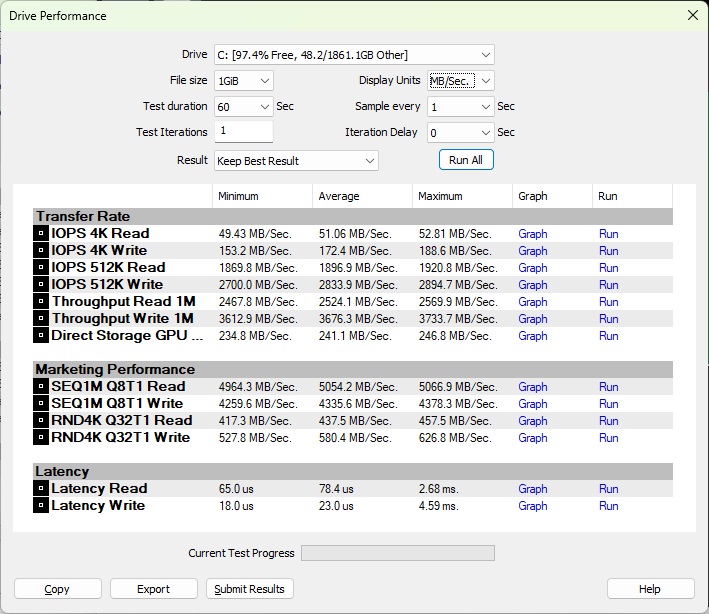Click the icon beside IOPS 4K Read
The width and height of the screenshot is (709, 614).
pyautogui.click(x=41, y=234)
